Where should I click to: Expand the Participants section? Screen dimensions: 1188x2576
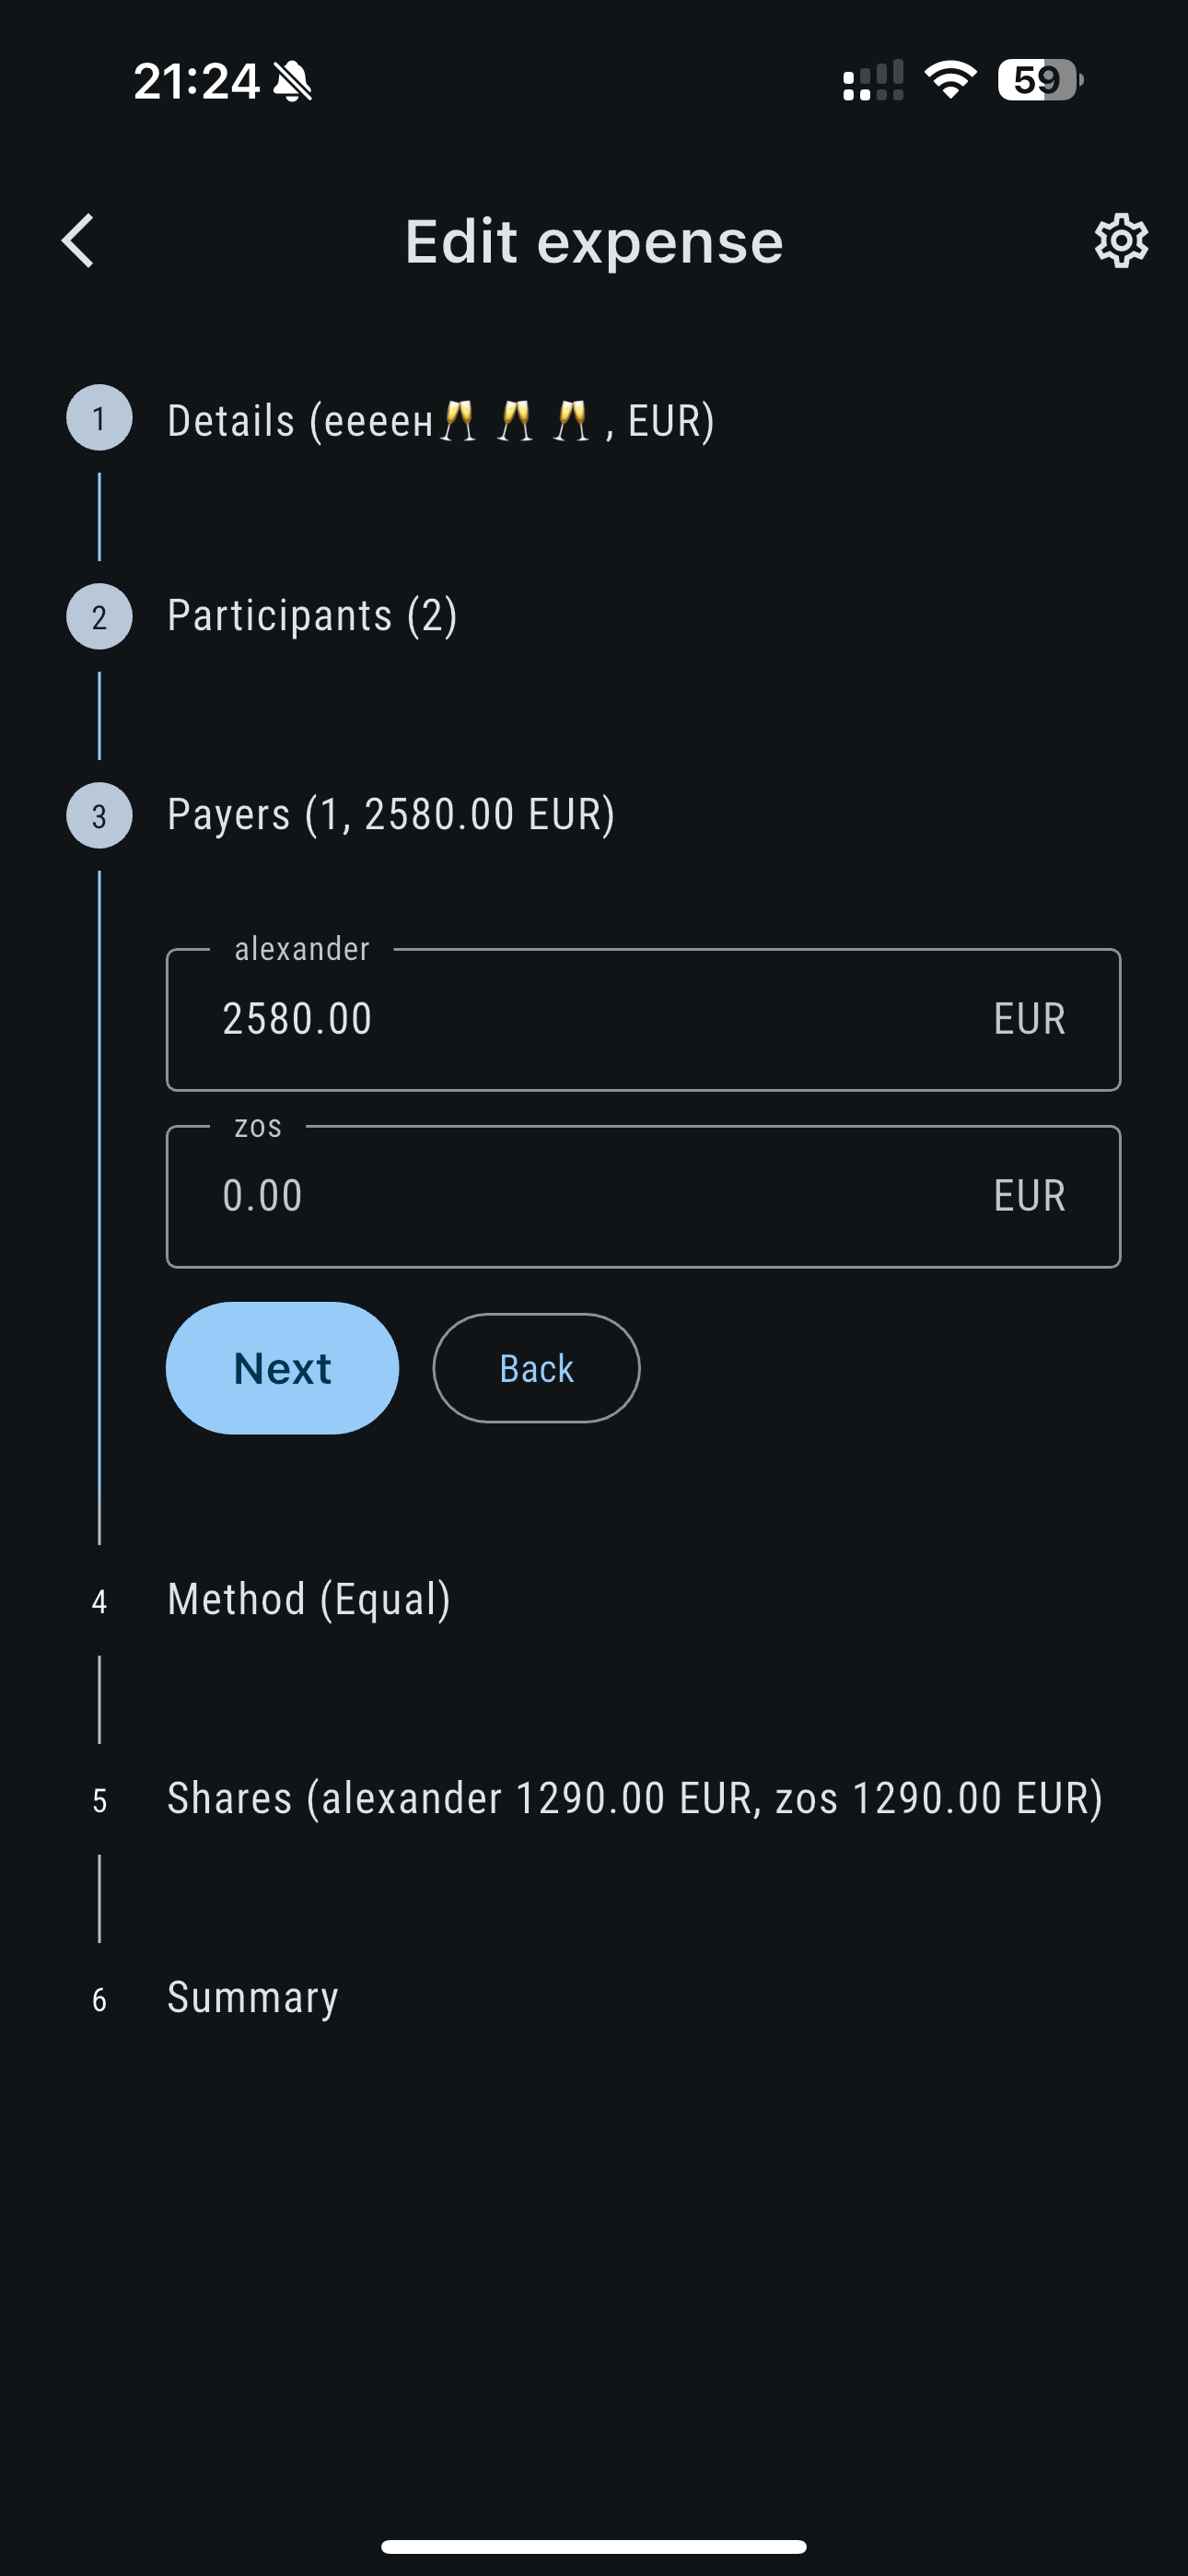[313, 615]
